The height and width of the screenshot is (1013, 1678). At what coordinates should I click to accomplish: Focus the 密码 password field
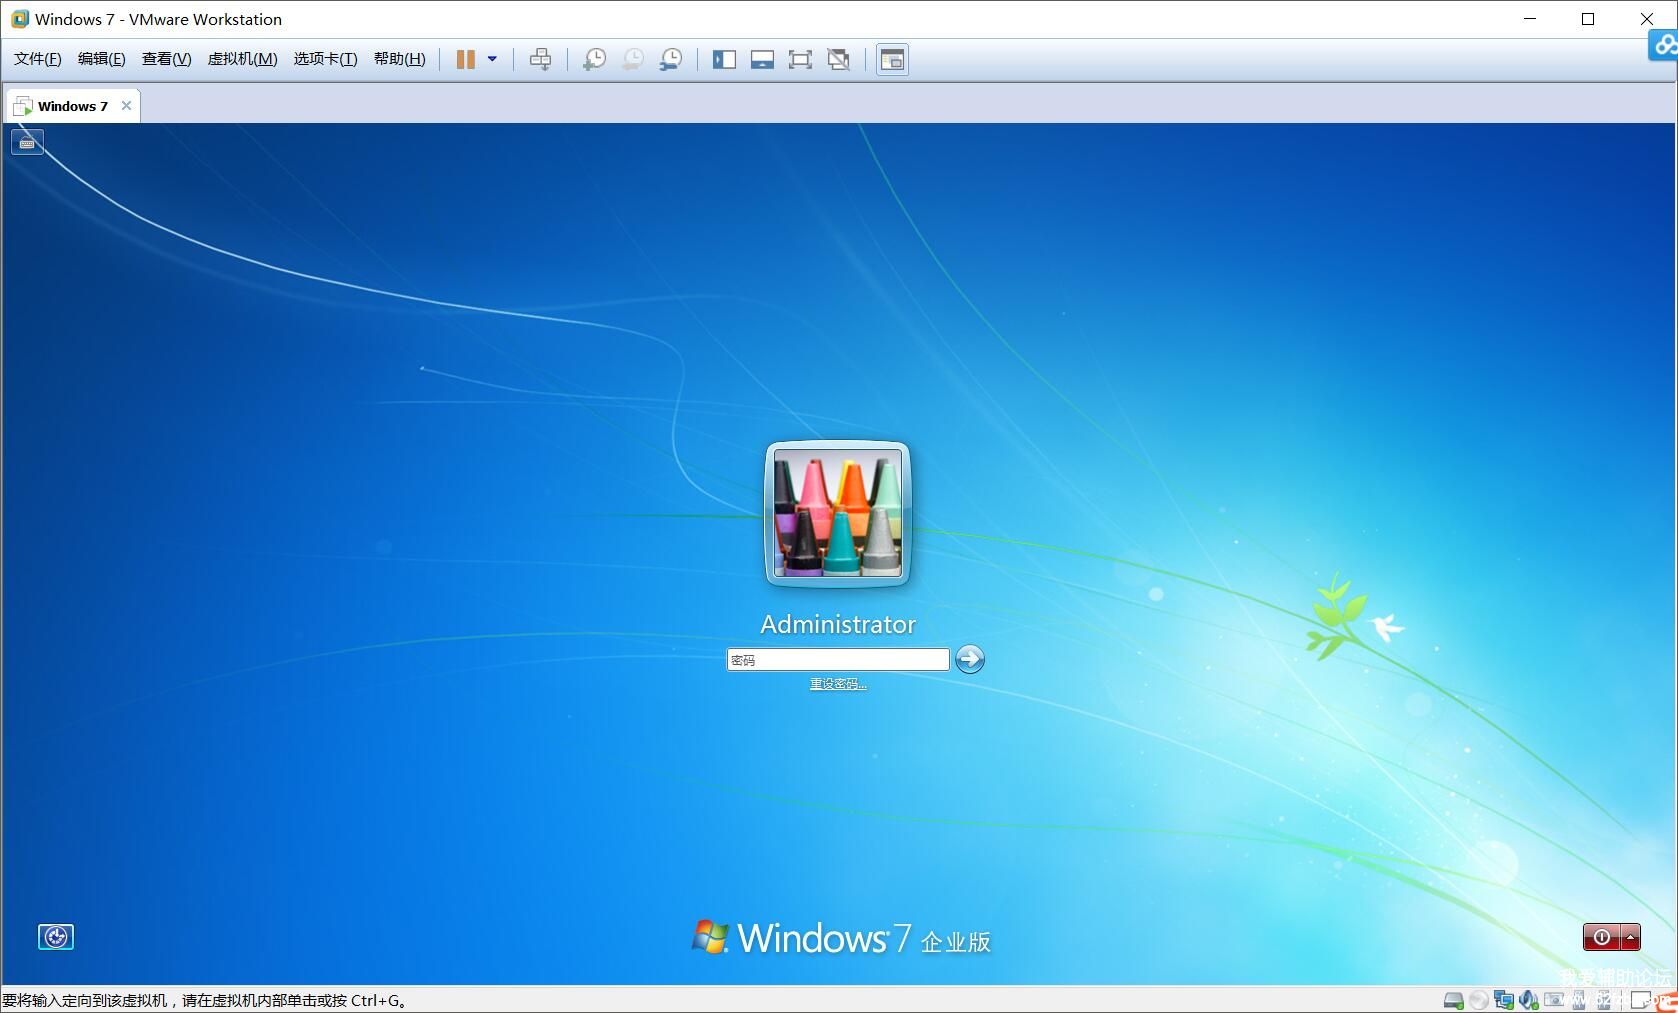tap(837, 659)
